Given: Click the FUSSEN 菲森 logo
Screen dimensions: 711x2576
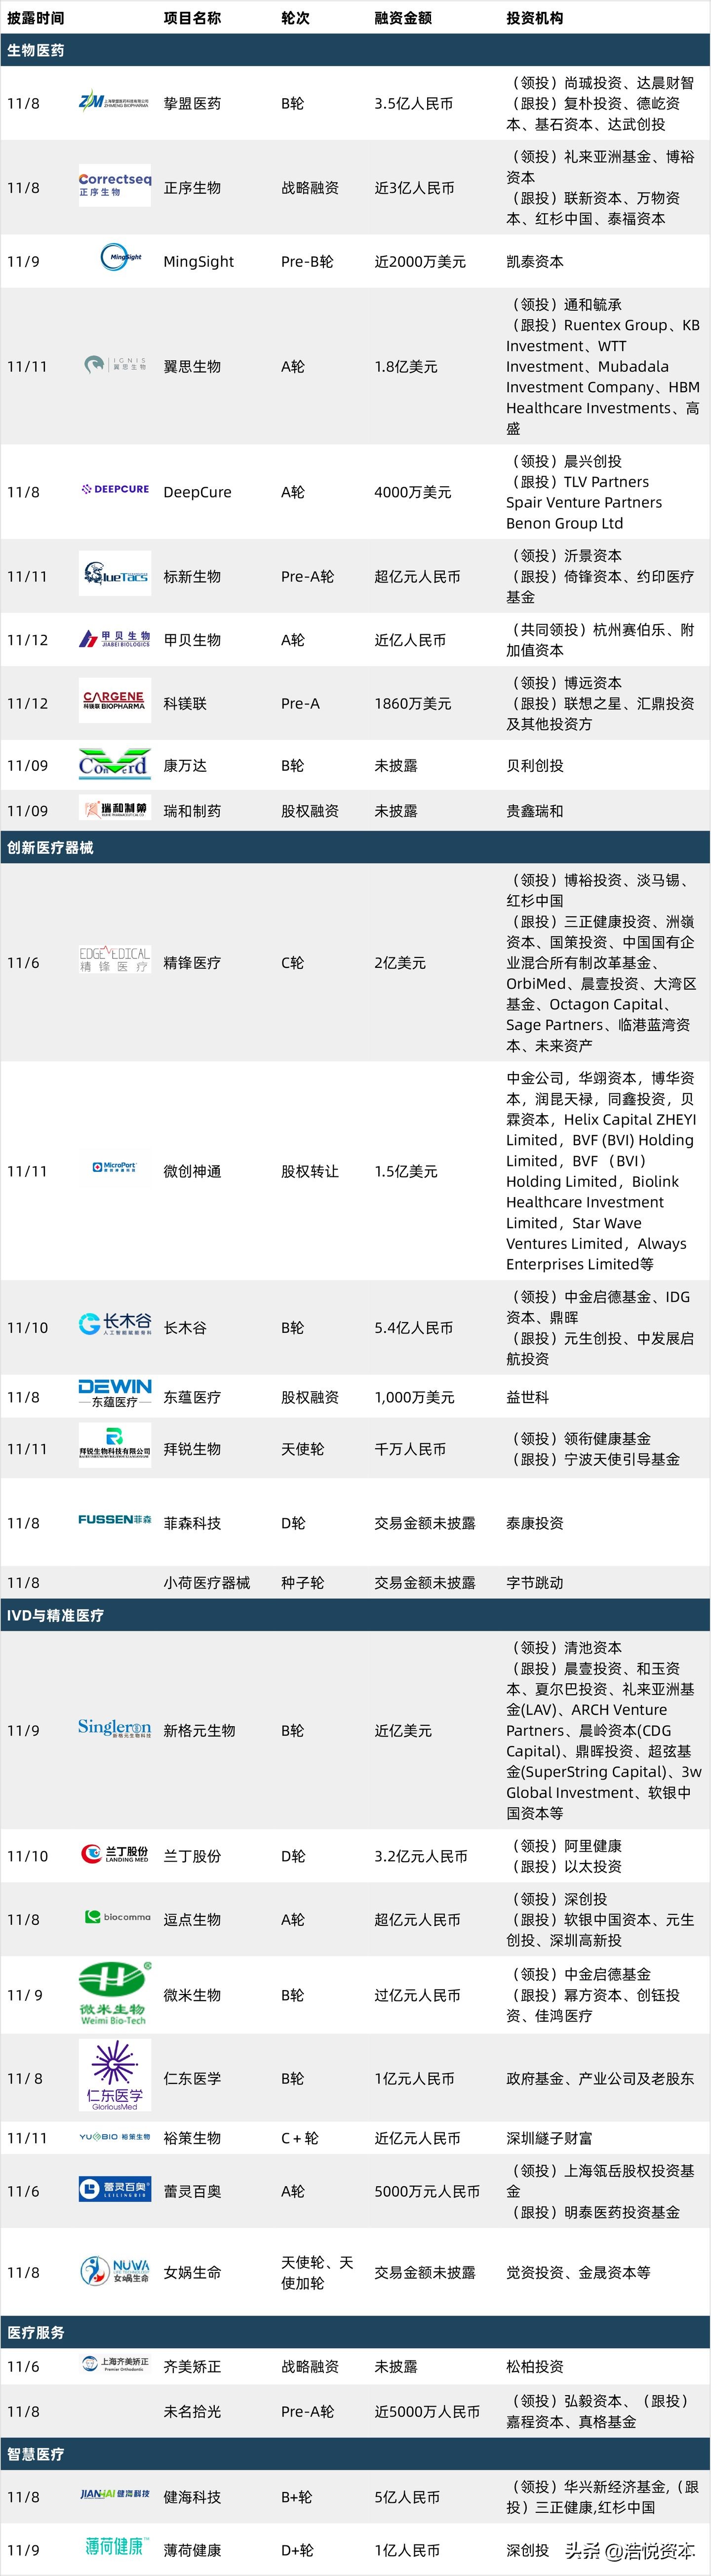Looking at the screenshot, I should (x=115, y=1519).
